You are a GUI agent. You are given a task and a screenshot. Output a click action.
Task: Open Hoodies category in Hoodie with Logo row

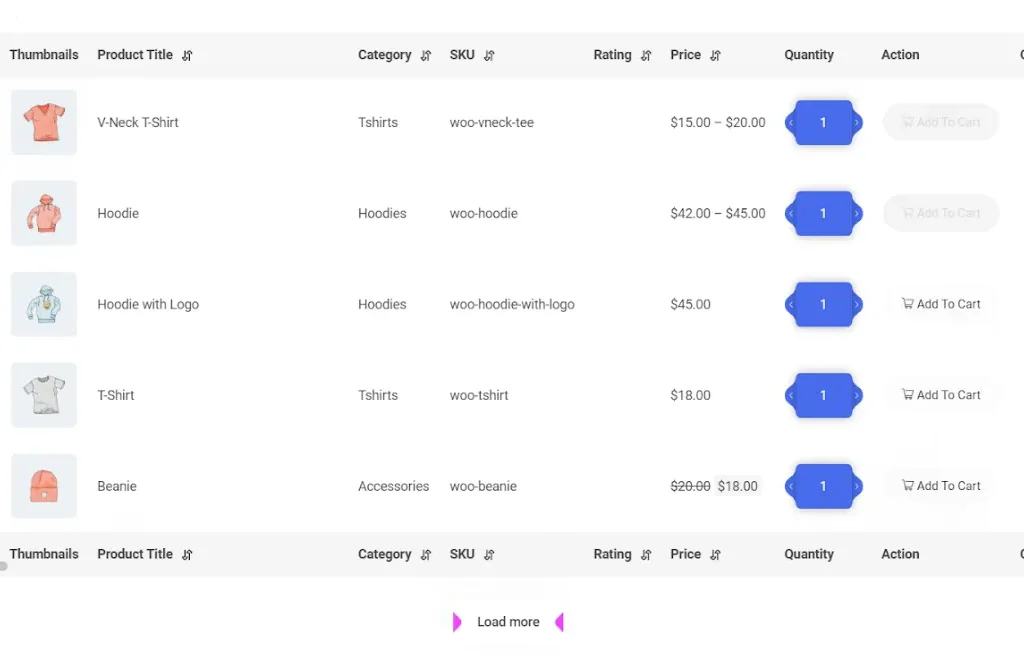click(382, 304)
